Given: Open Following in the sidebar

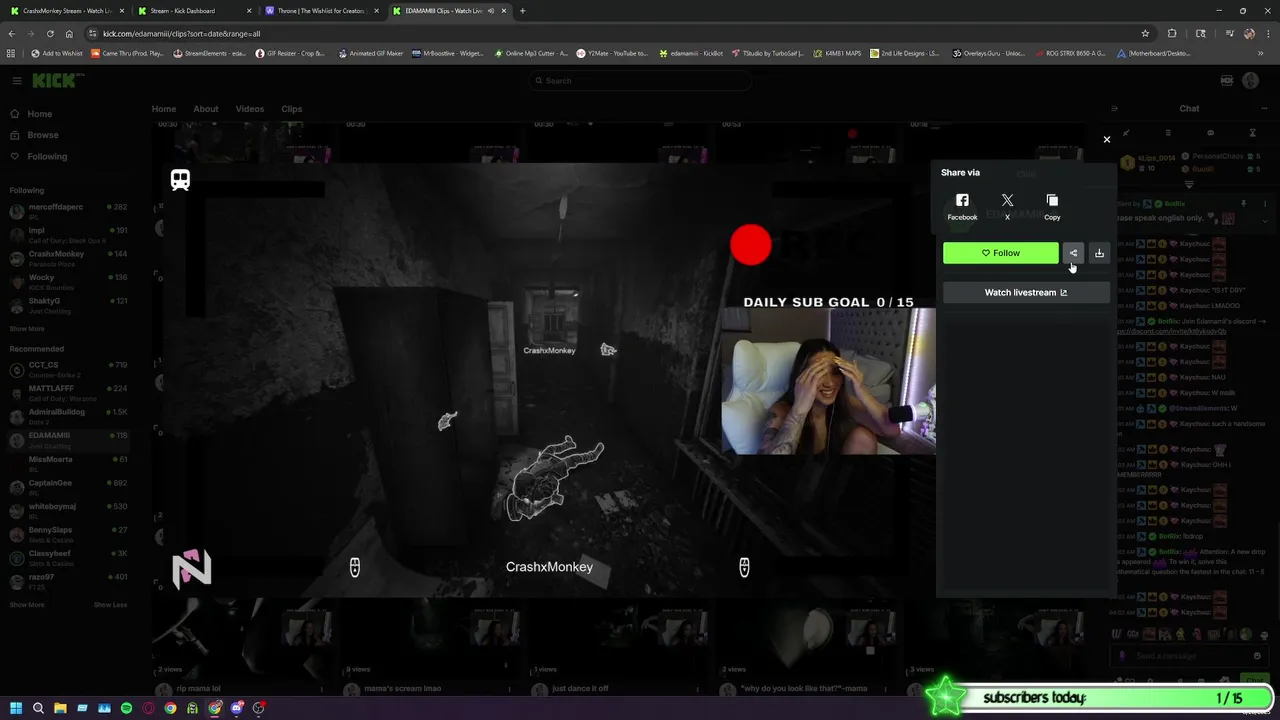Looking at the screenshot, I should tap(47, 156).
